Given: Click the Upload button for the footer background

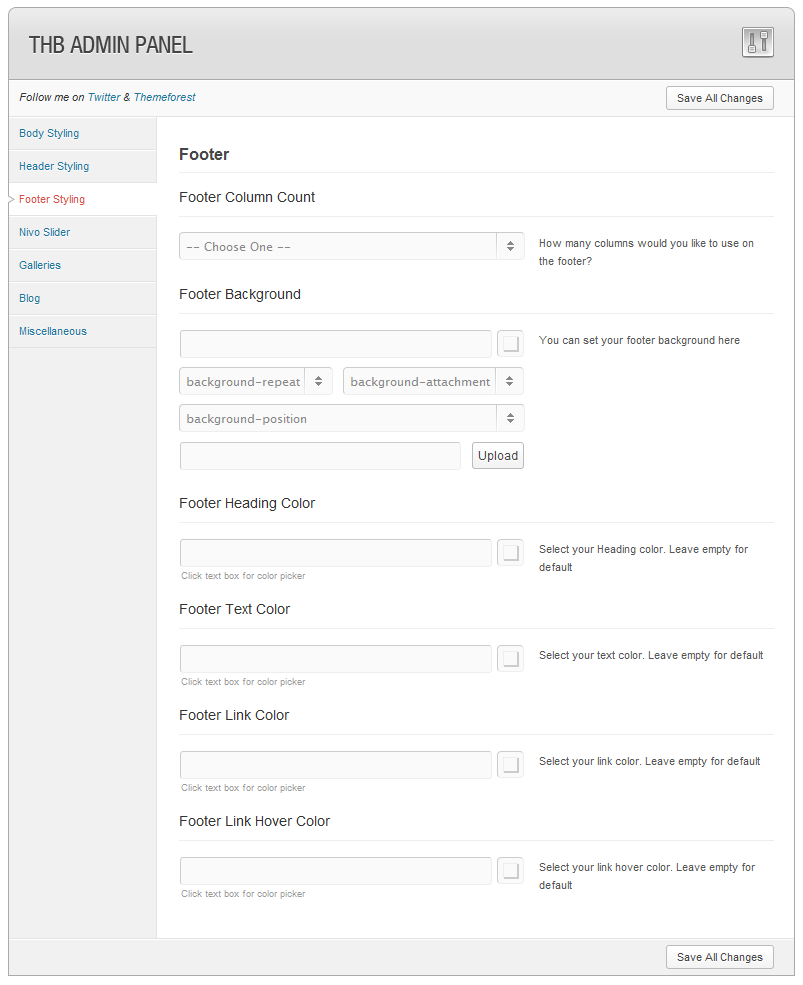Looking at the screenshot, I should point(498,455).
